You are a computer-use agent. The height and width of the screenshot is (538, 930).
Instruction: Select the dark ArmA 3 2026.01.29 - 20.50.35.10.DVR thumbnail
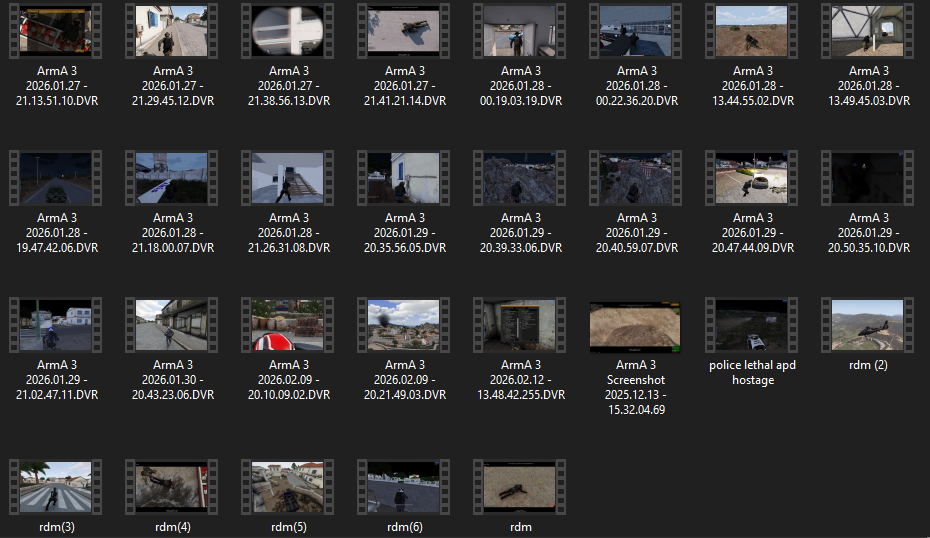point(866,177)
